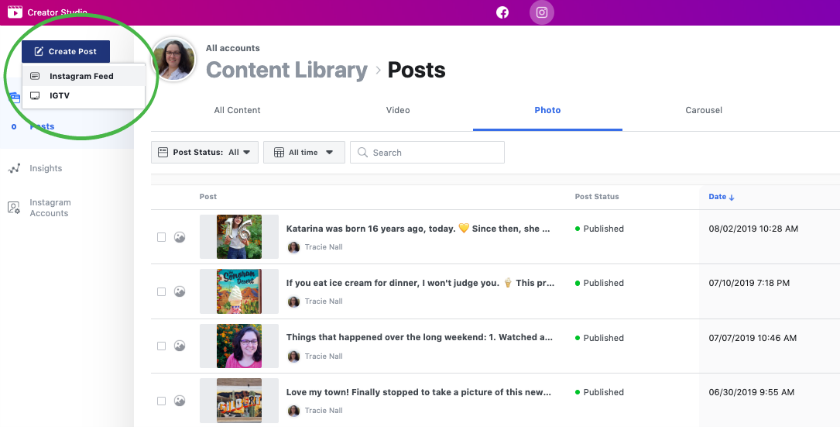Select the checkbox for the Katarina post
840x427 pixels.
pos(161,237)
